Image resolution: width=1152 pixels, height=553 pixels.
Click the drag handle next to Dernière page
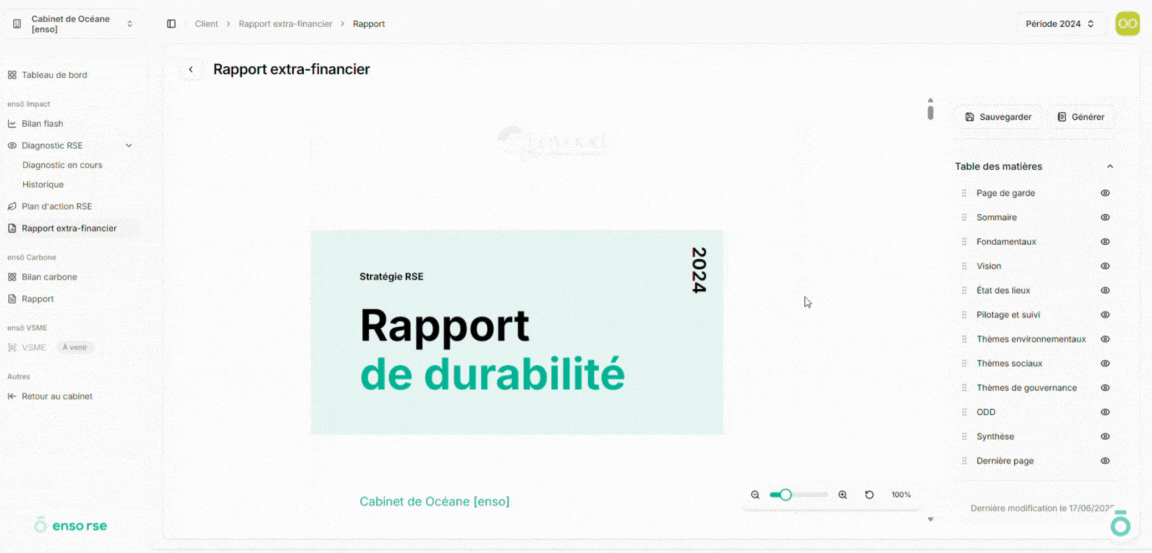pyautogui.click(x=965, y=460)
